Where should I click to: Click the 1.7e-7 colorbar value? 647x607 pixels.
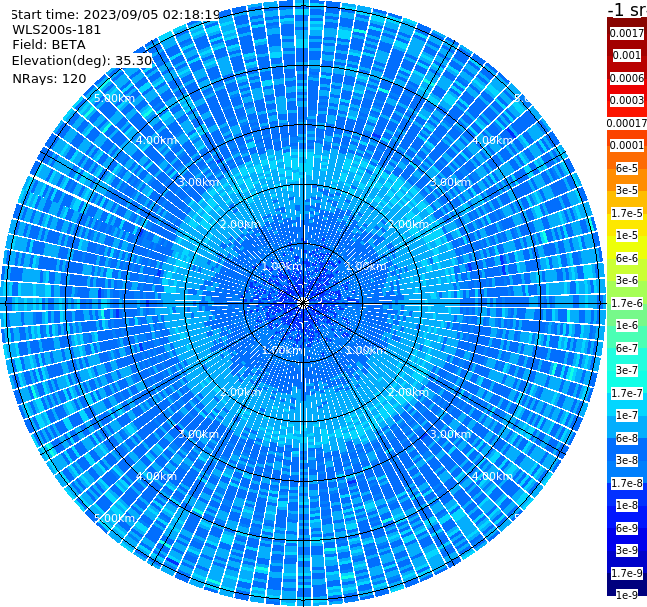(627, 393)
